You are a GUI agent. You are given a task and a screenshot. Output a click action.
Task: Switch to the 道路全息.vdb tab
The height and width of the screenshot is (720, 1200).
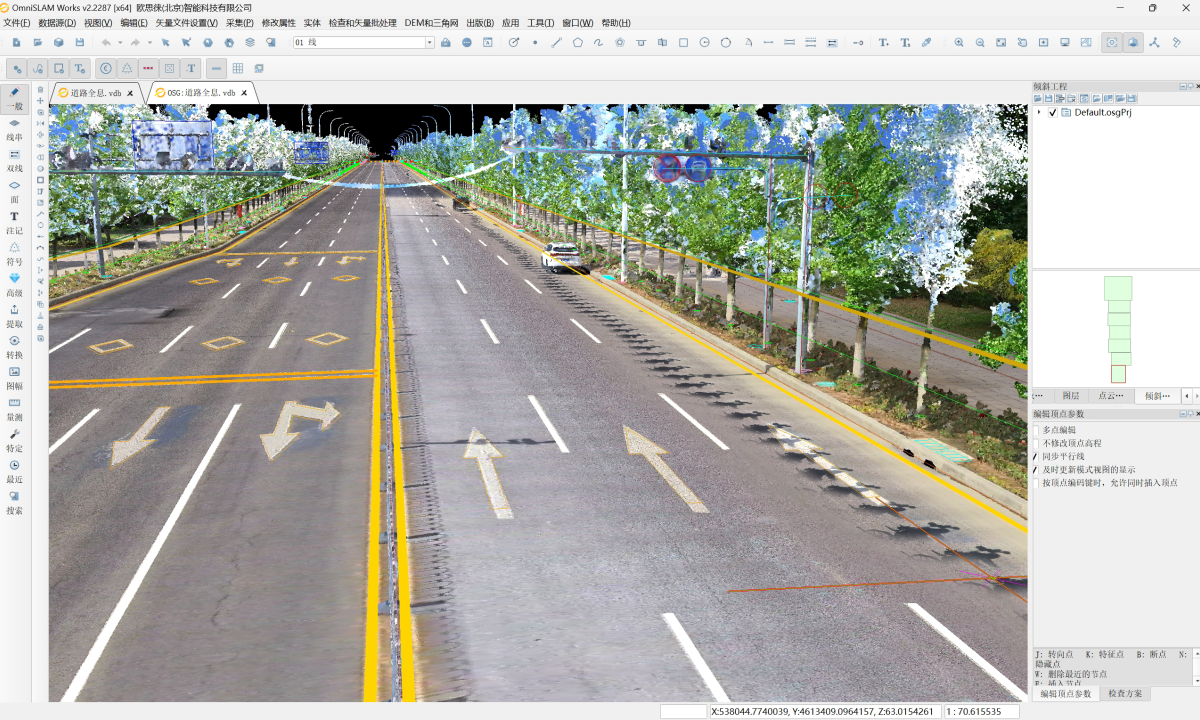(x=96, y=93)
